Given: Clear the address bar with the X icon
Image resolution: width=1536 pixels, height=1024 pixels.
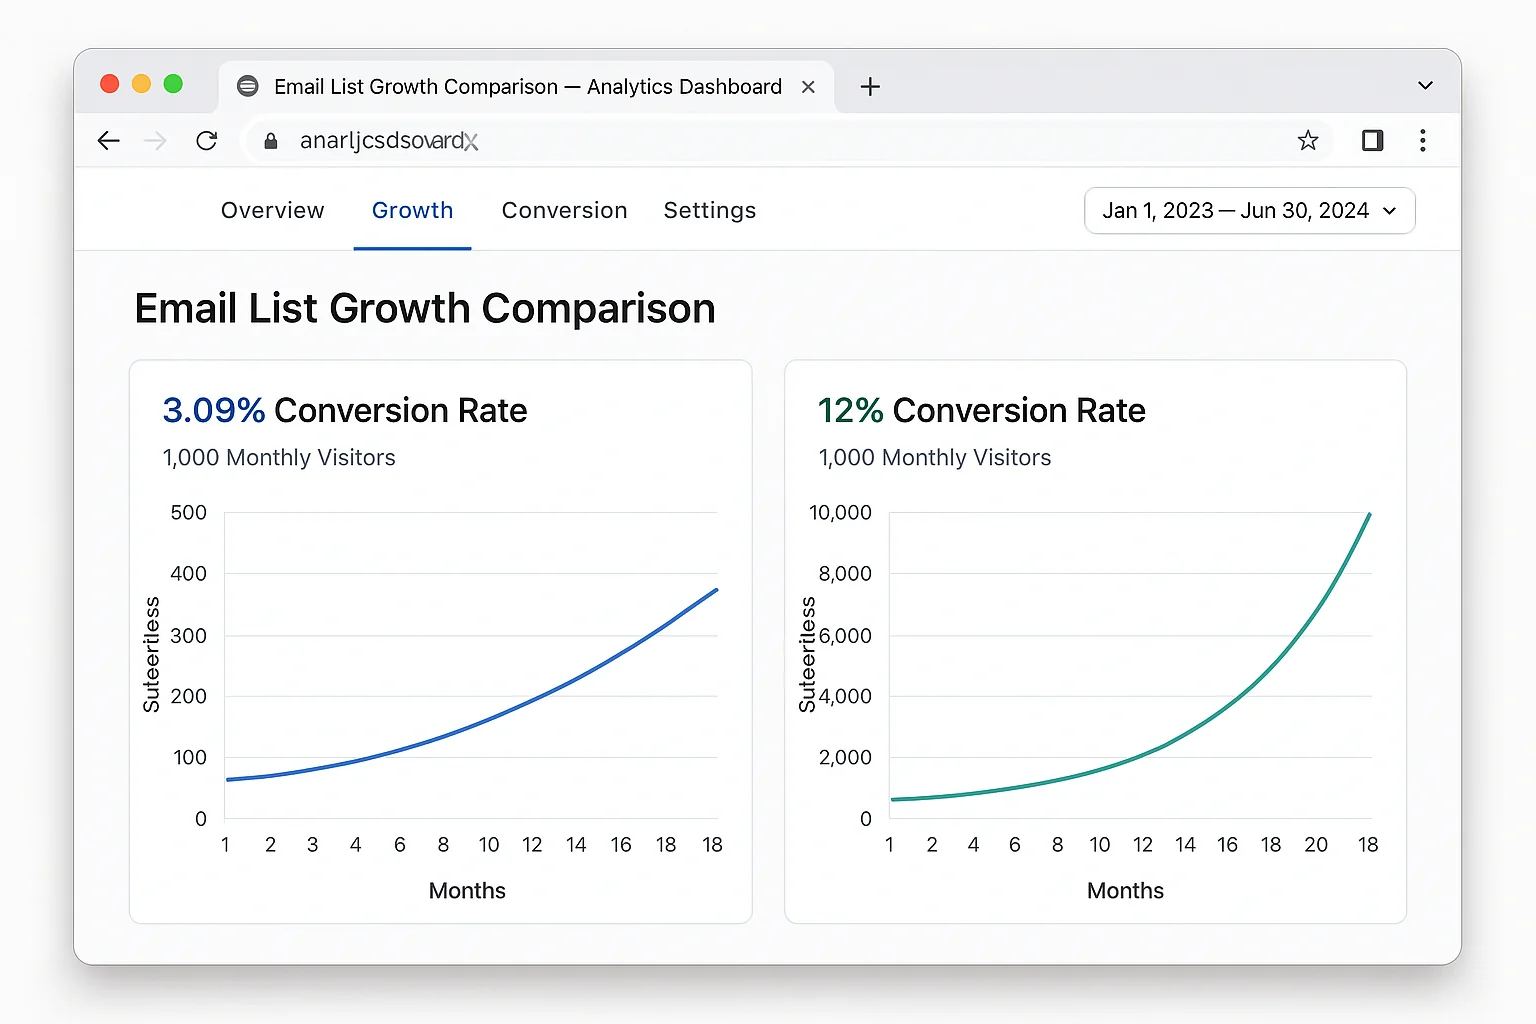Looking at the screenshot, I should point(471,142).
